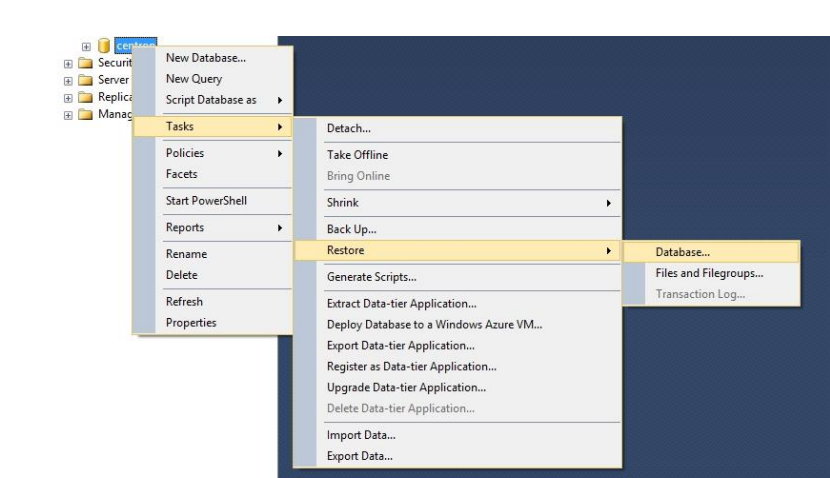Click the Server Objects folder icon
The image size is (830, 478).
(87, 80)
